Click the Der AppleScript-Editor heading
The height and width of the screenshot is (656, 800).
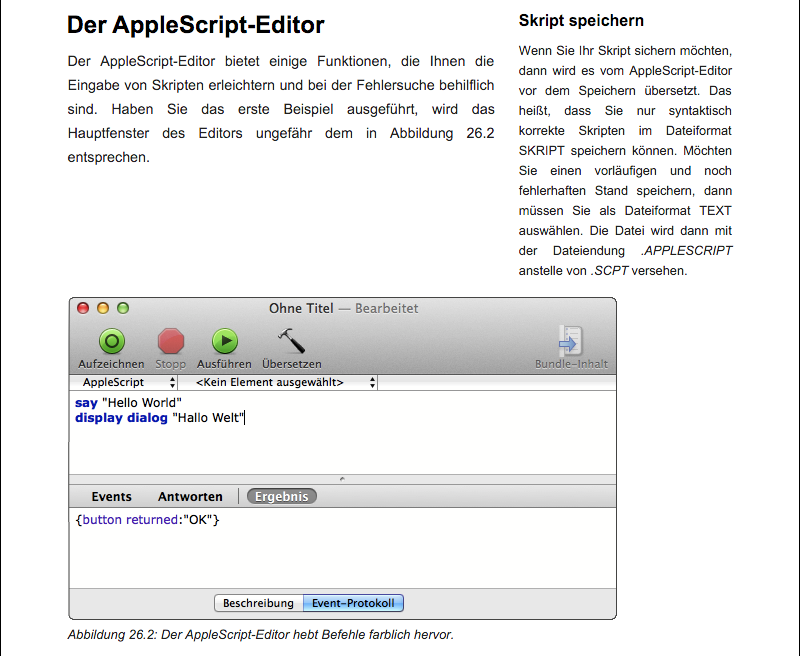click(x=196, y=24)
